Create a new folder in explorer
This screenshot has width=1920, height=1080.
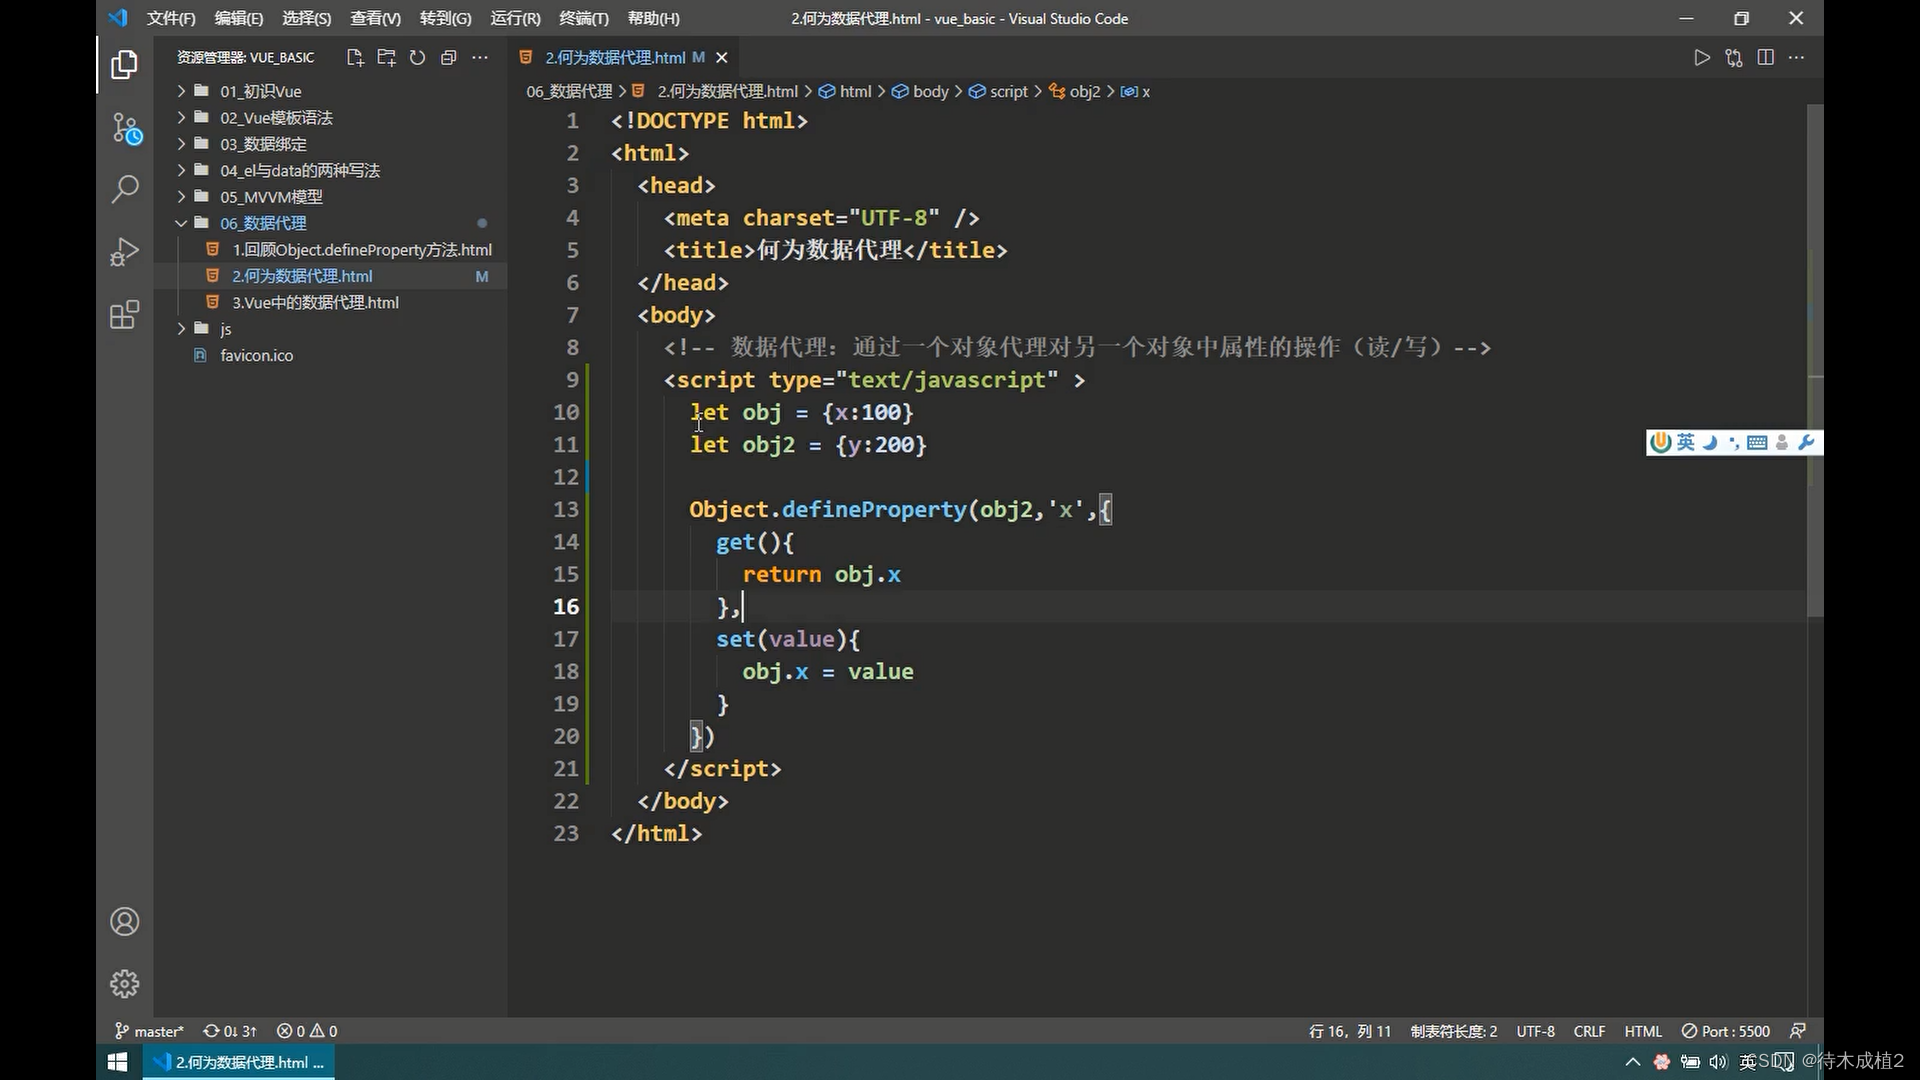click(386, 57)
